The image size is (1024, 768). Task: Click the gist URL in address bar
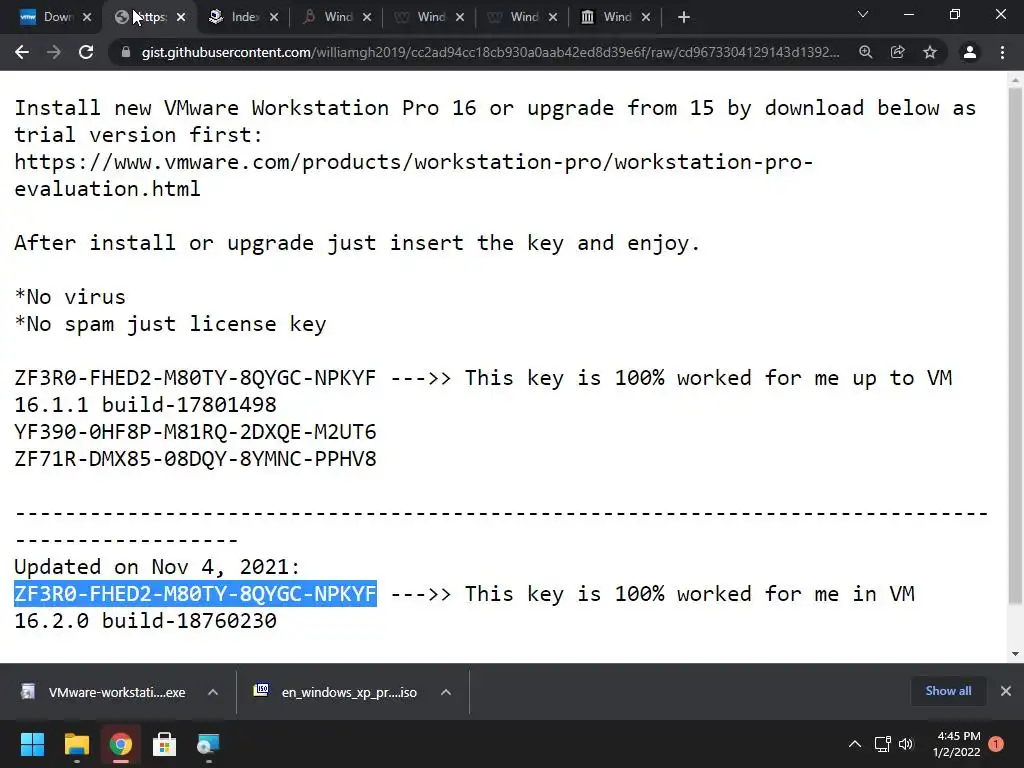[x=490, y=52]
